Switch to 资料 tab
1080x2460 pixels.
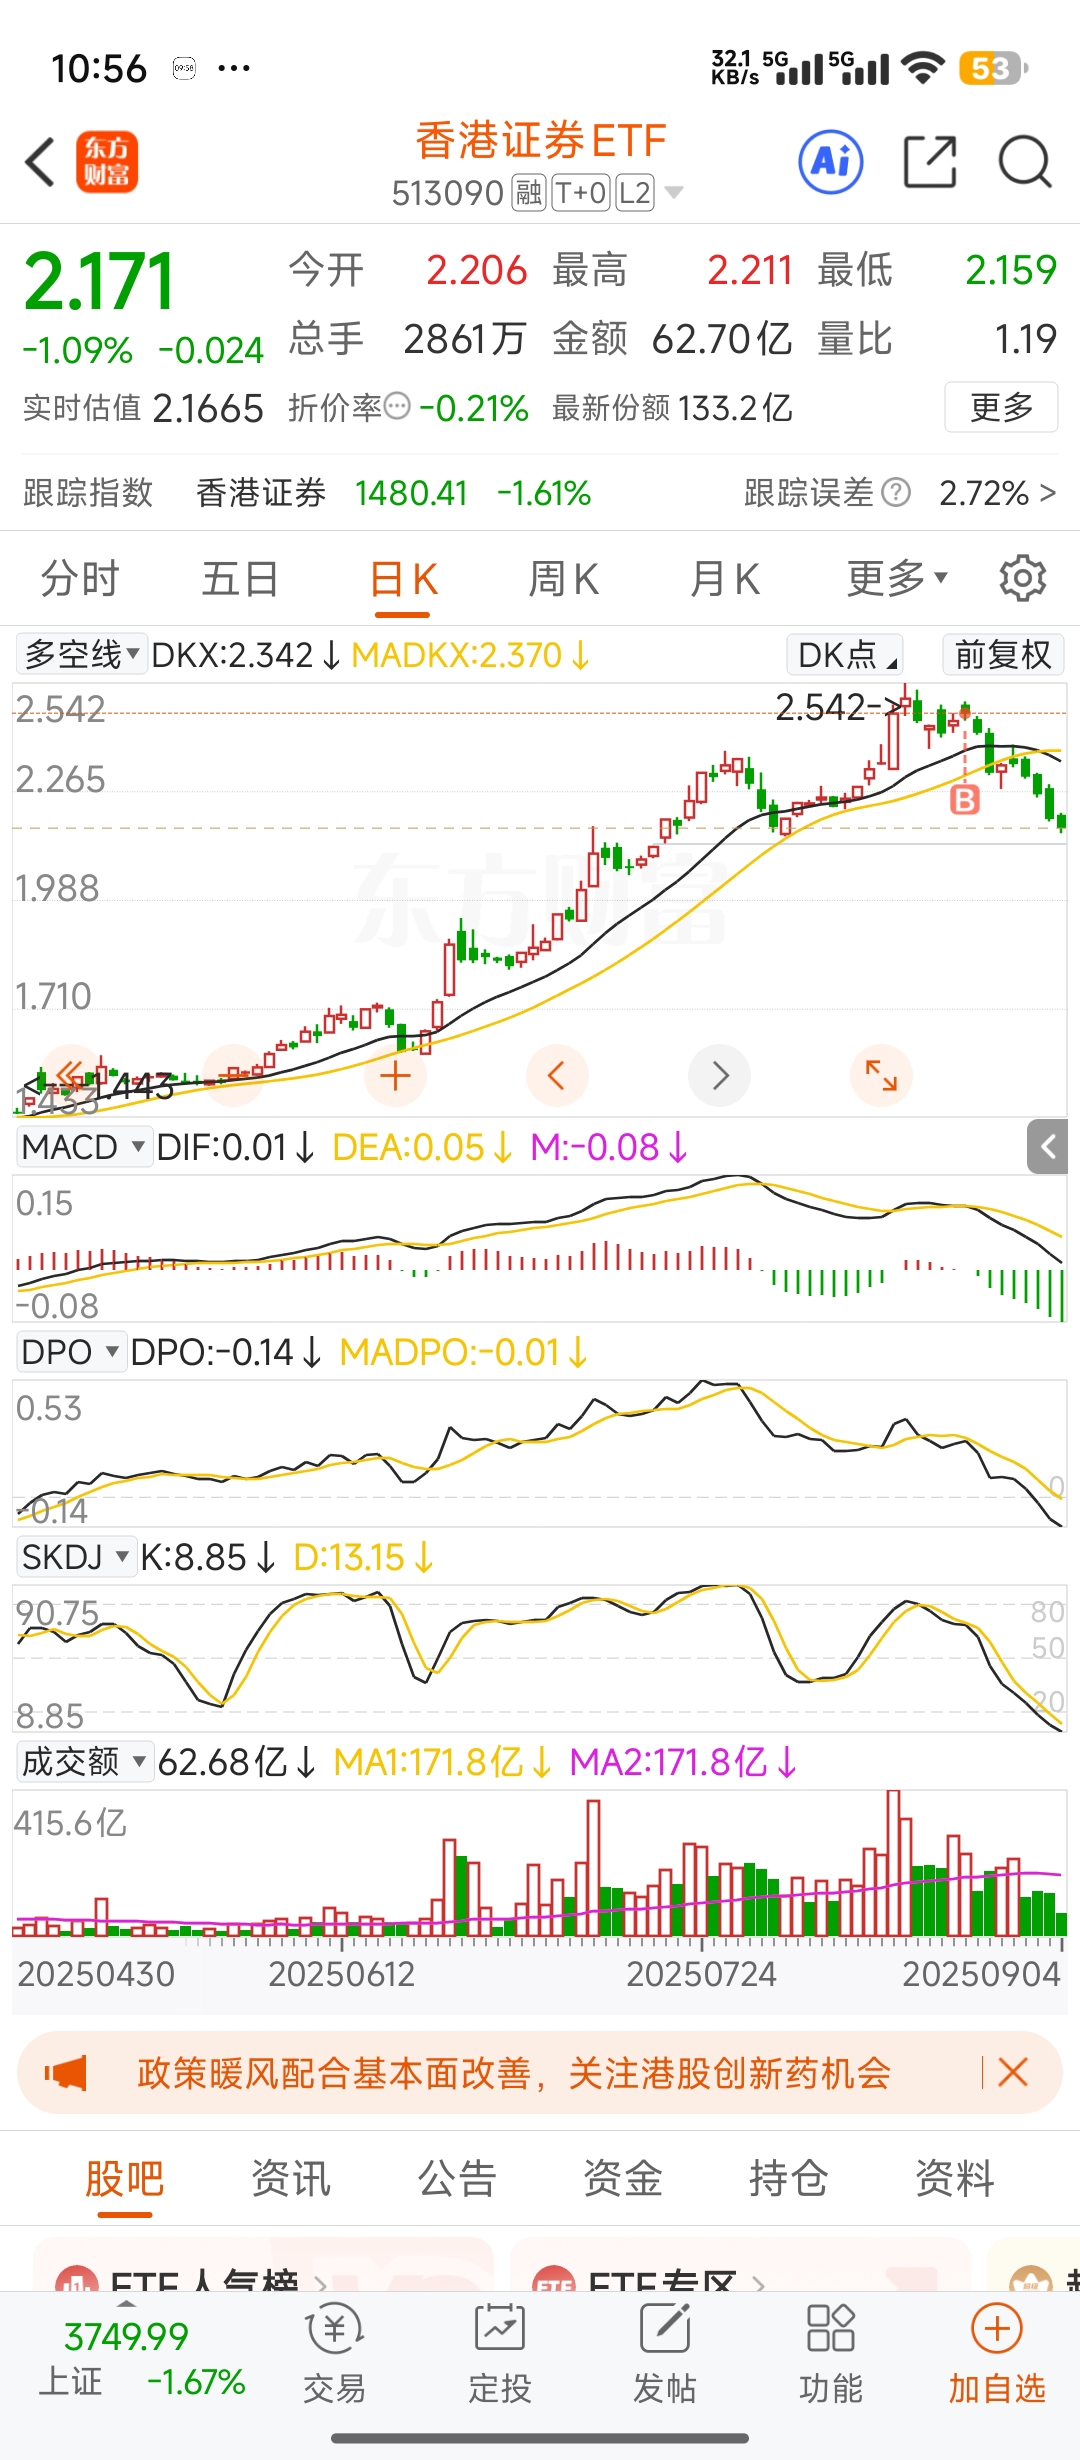pos(955,2178)
